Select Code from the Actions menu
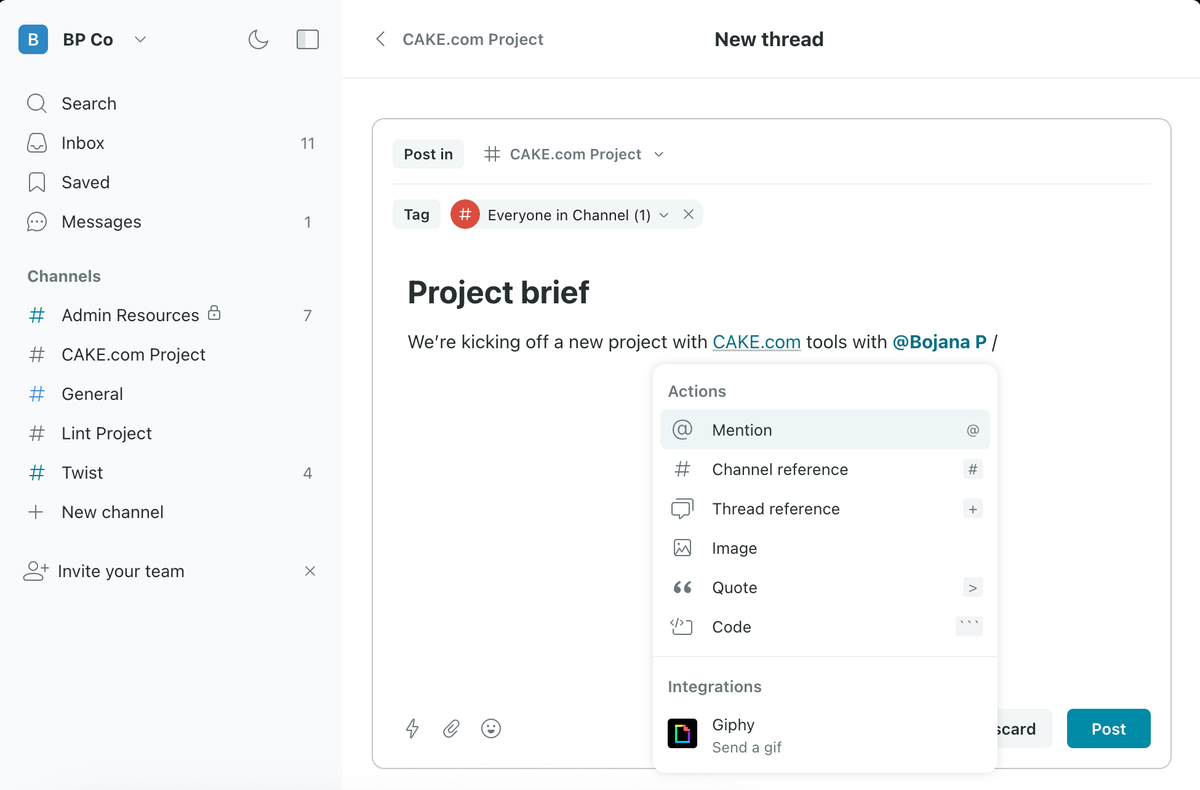The width and height of the screenshot is (1200, 790). coord(825,627)
